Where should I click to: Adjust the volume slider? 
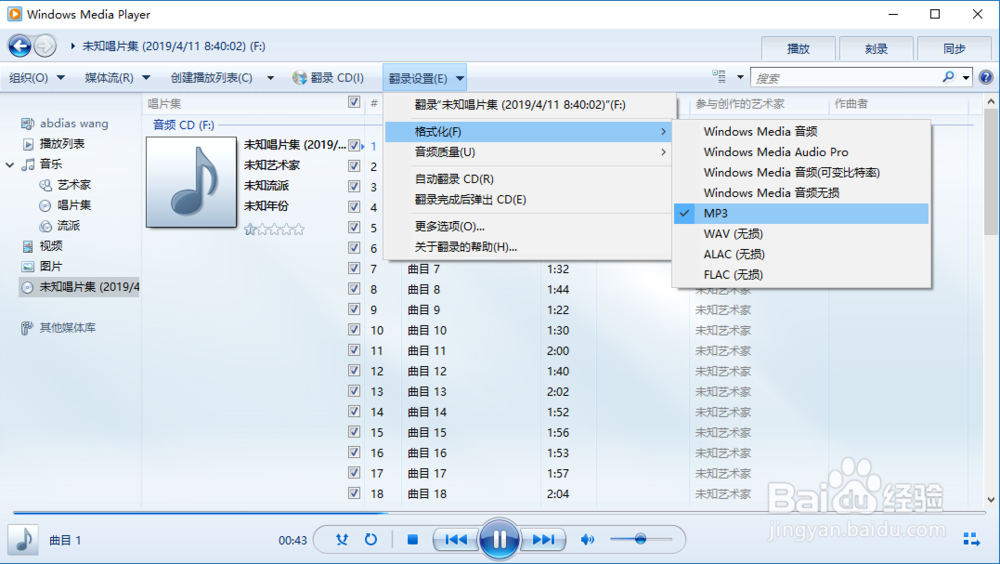coord(641,540)
